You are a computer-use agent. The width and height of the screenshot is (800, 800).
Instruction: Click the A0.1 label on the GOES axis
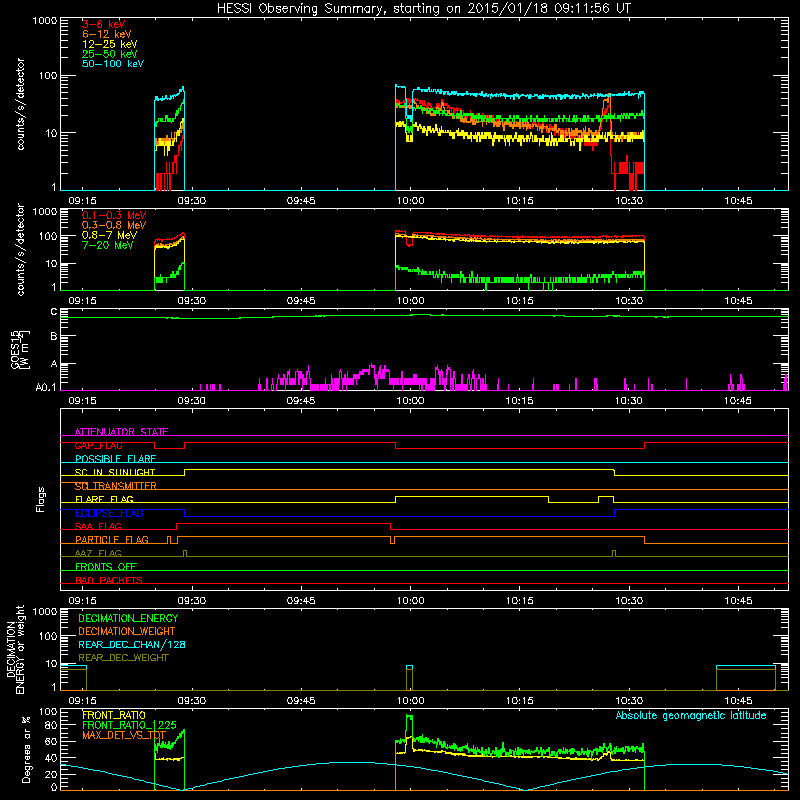click(x=46, y=388)
